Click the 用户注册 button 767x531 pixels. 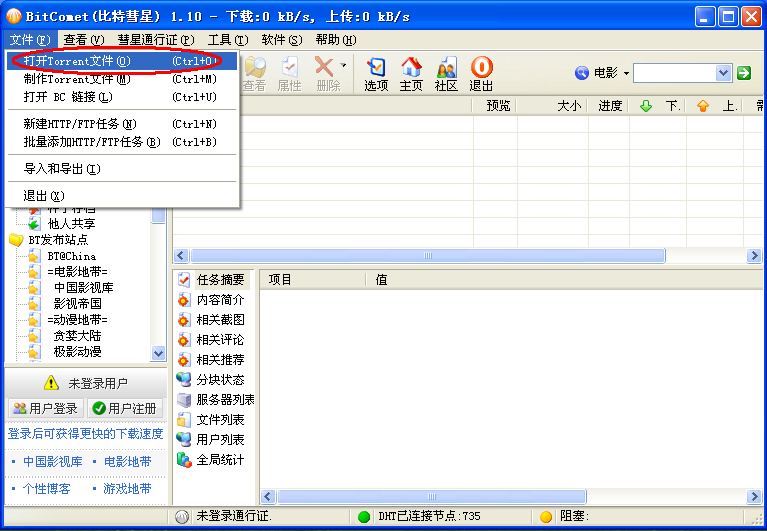(x=125, y=408)
